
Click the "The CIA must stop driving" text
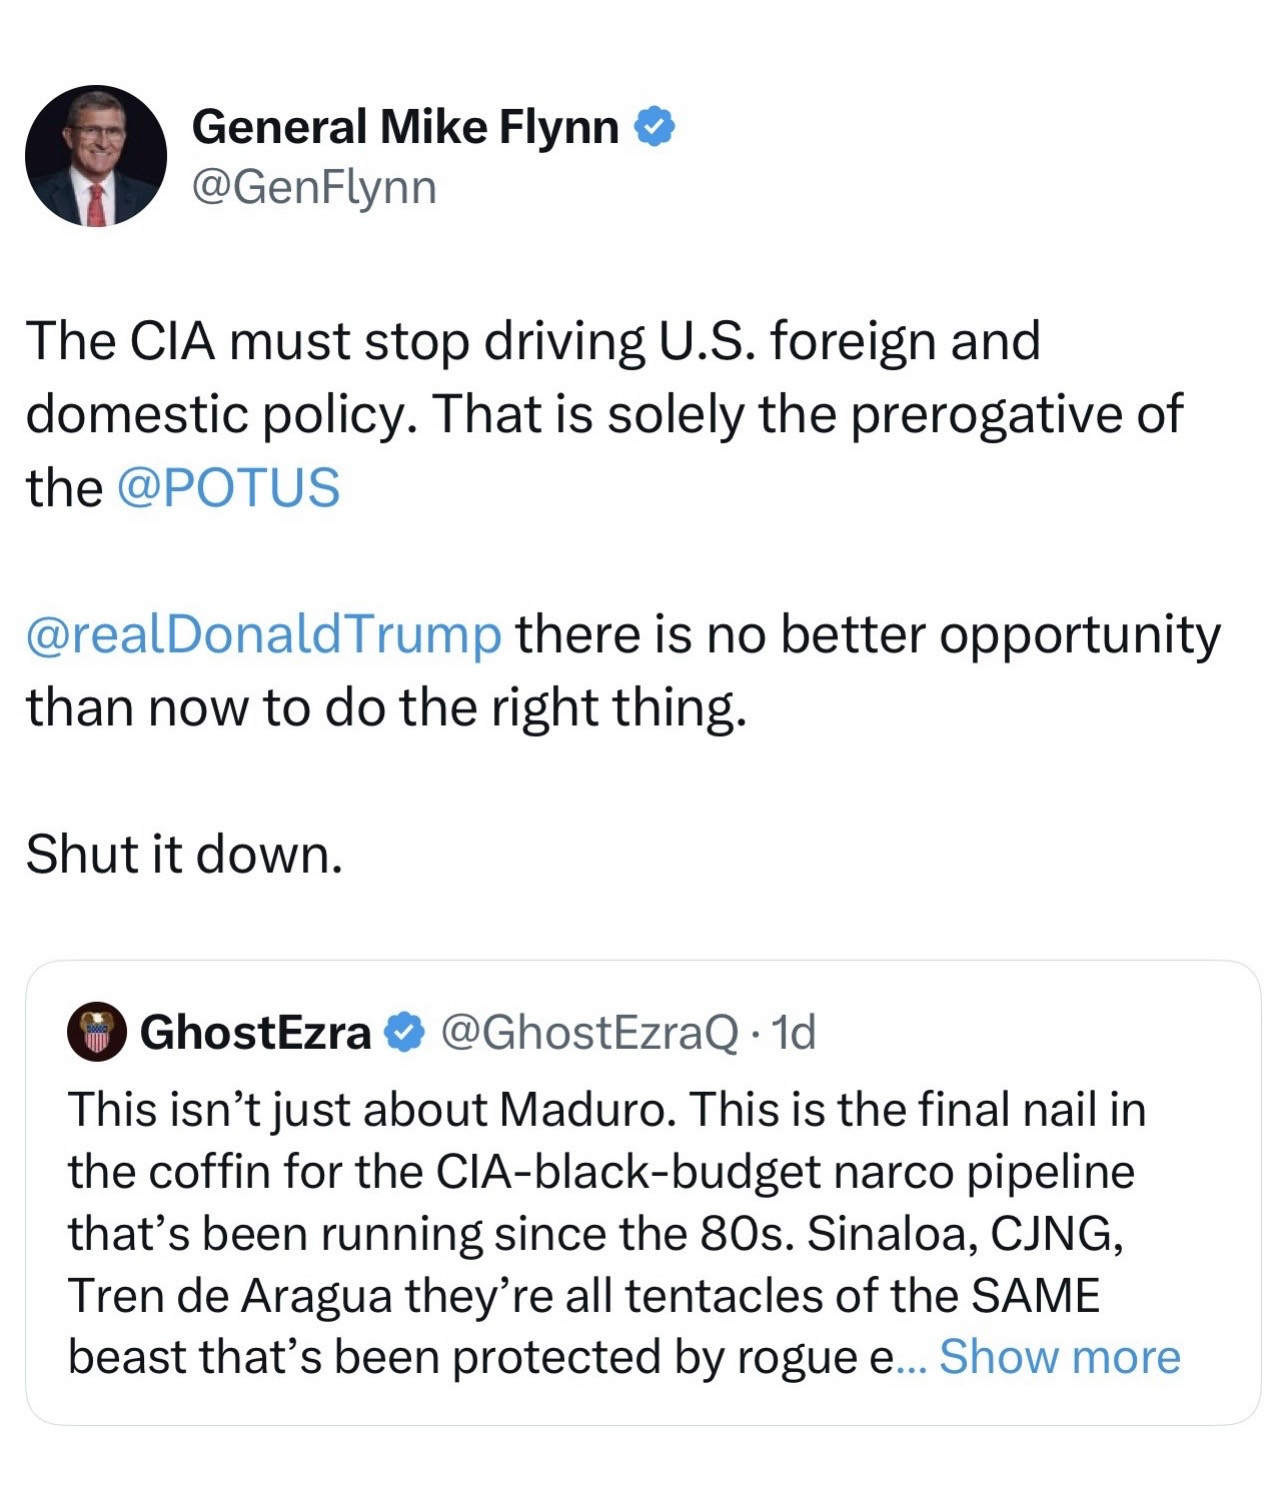335,341
